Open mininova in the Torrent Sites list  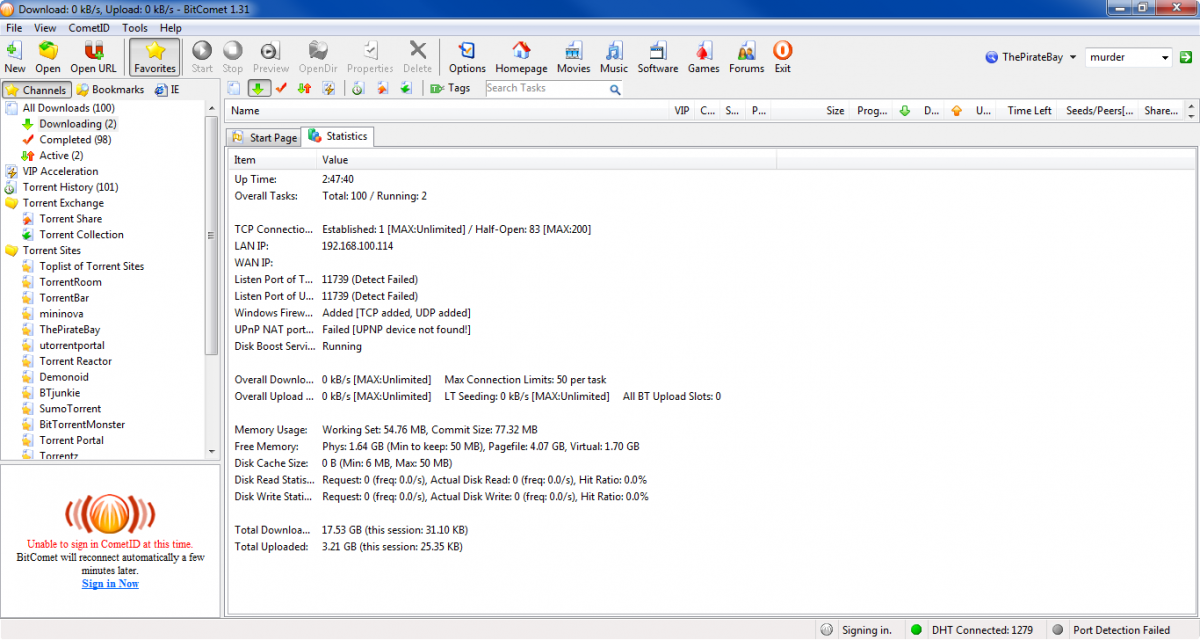[53, 313]
